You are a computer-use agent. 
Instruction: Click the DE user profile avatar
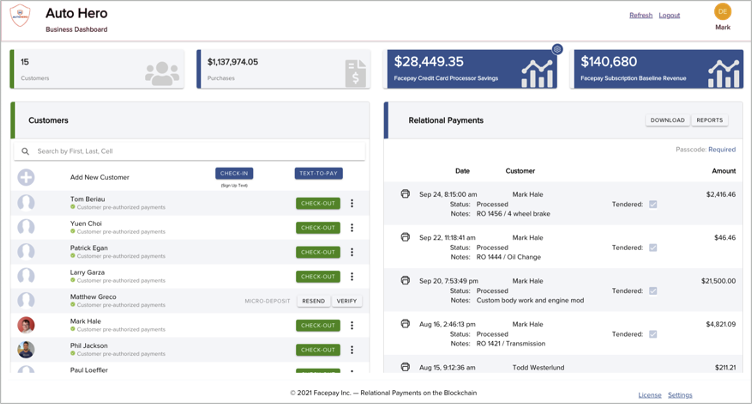point(722,12)
